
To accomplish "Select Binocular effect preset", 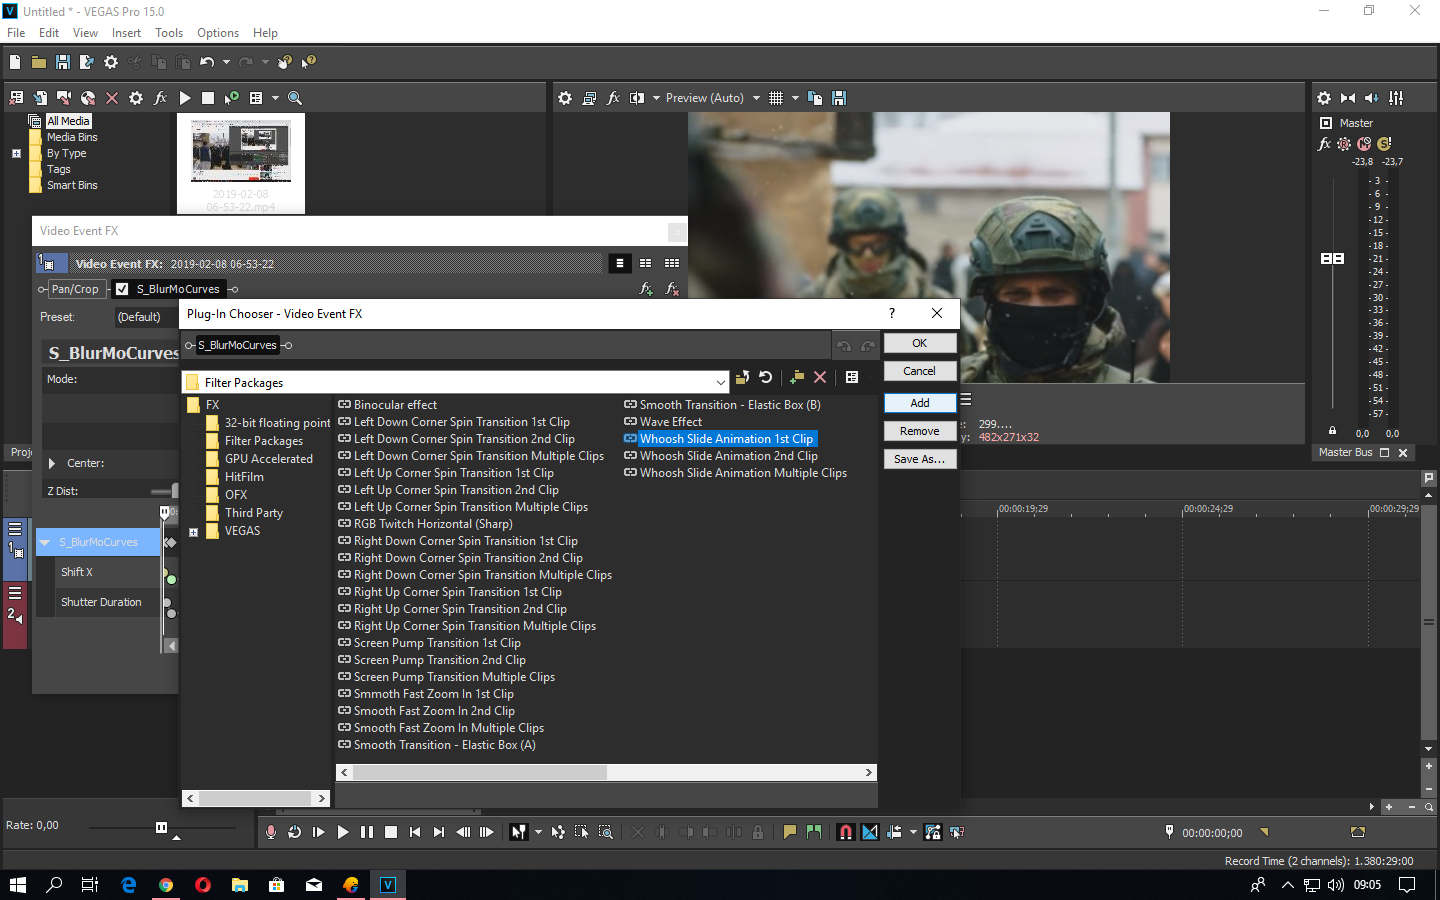I will (395, 405).
